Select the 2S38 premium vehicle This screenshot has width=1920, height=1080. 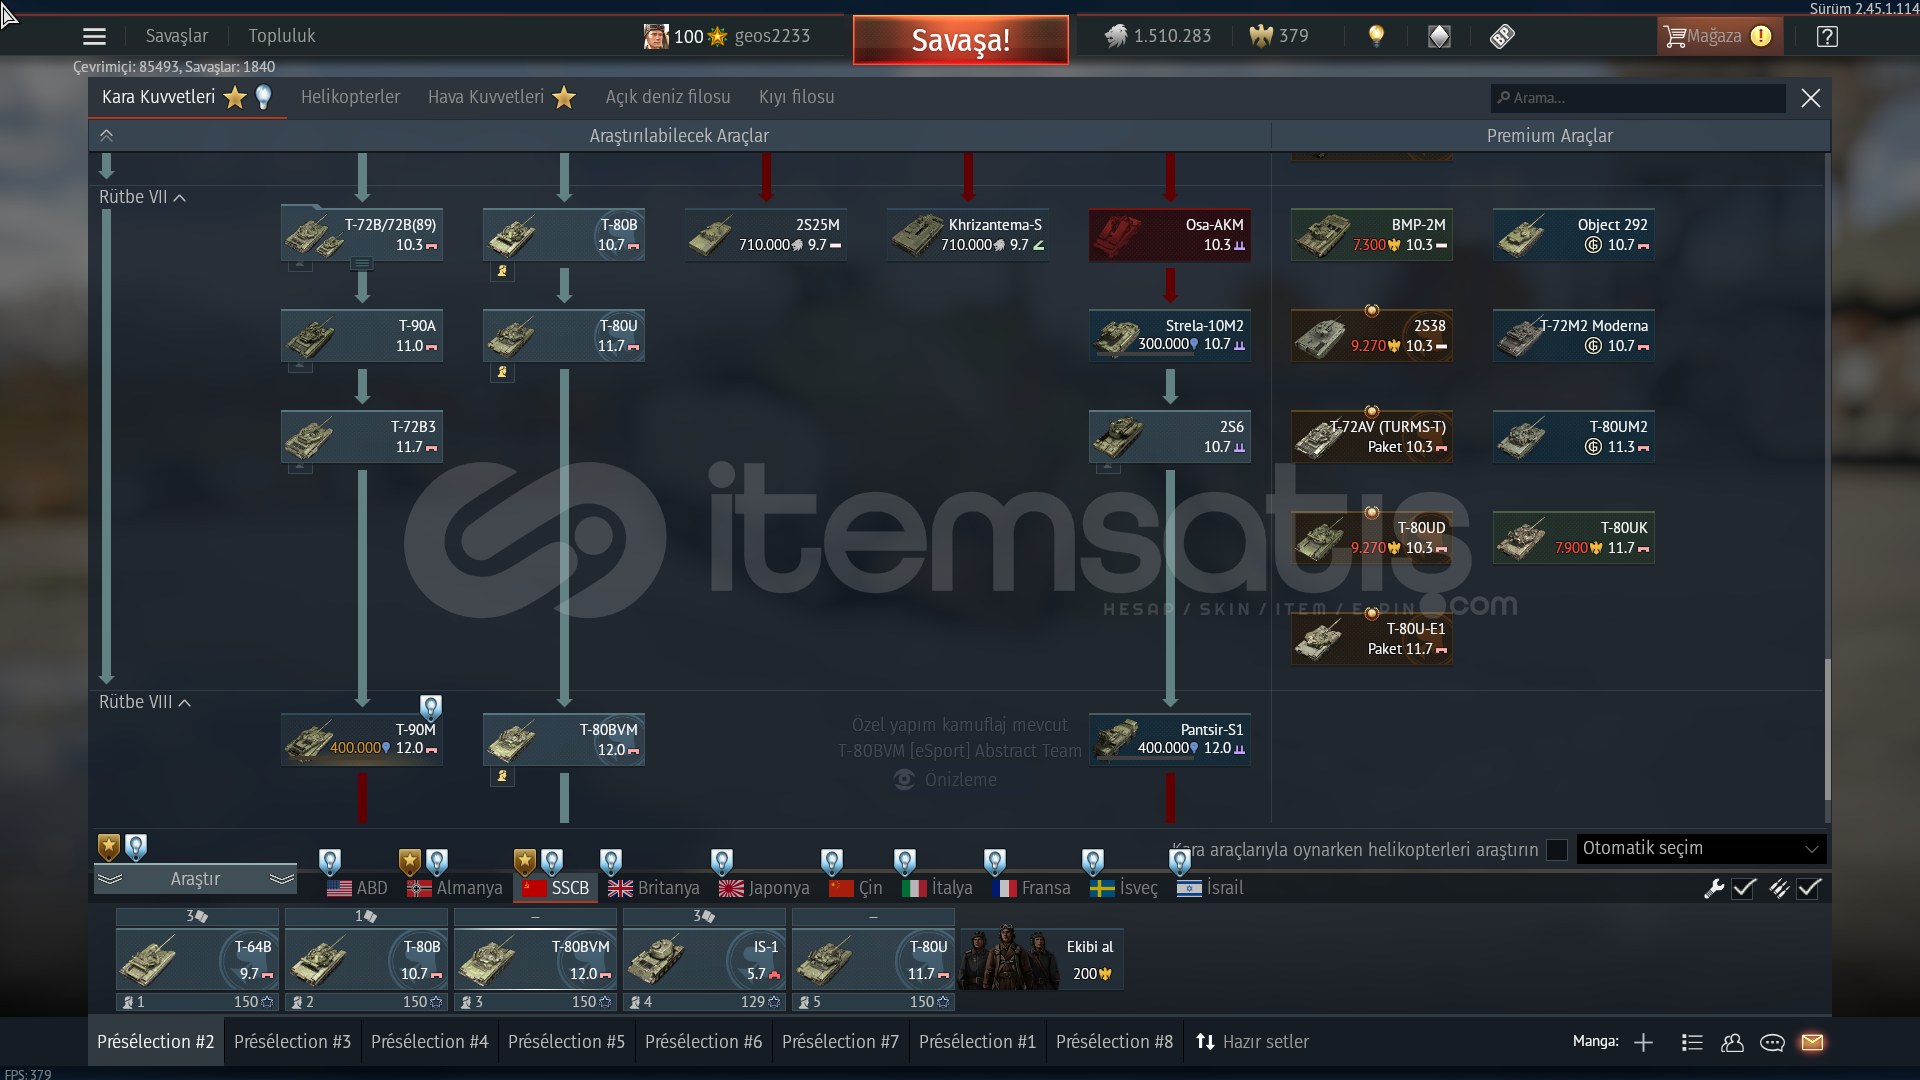tap(1372, 336)
